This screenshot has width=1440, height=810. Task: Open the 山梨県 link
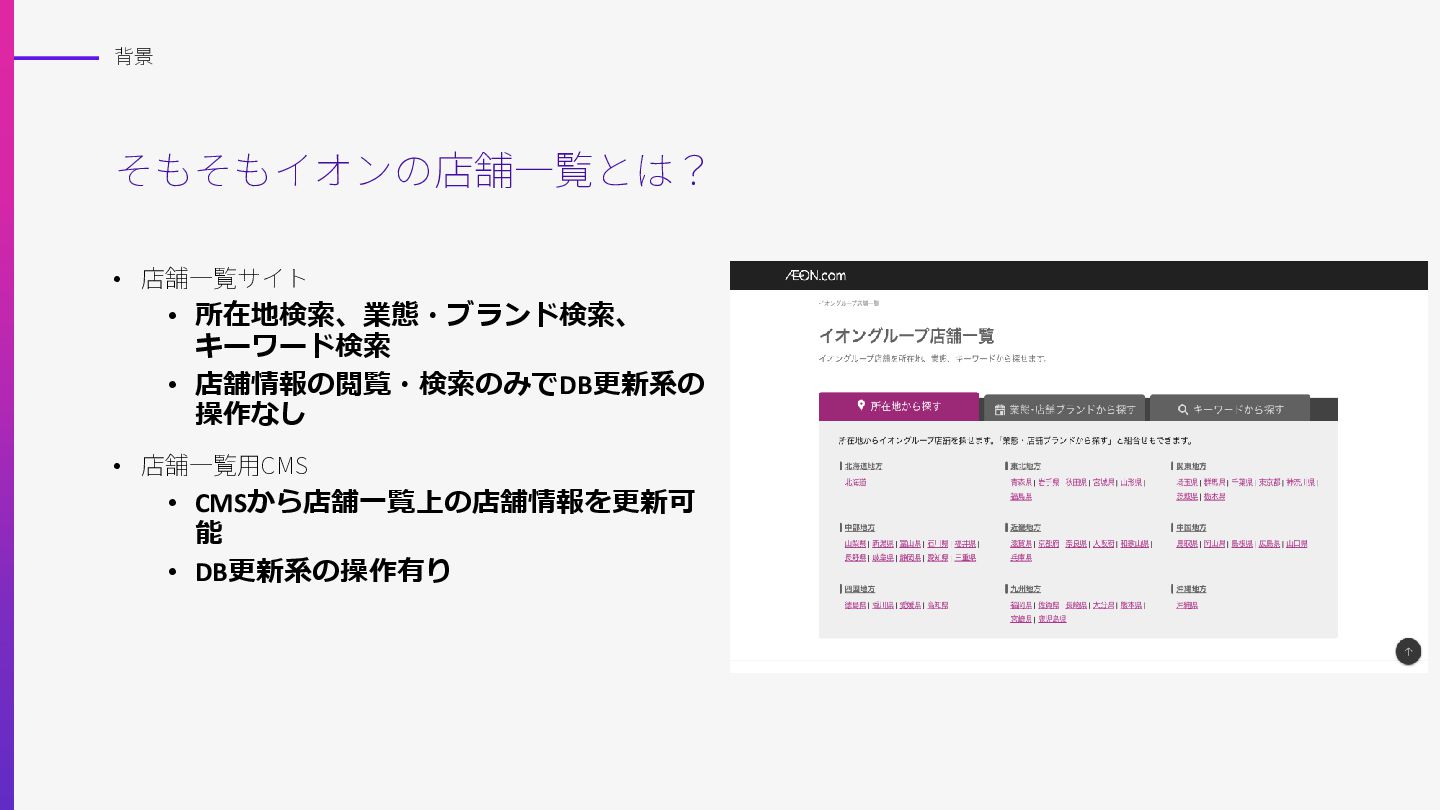(x=855, y=544)
